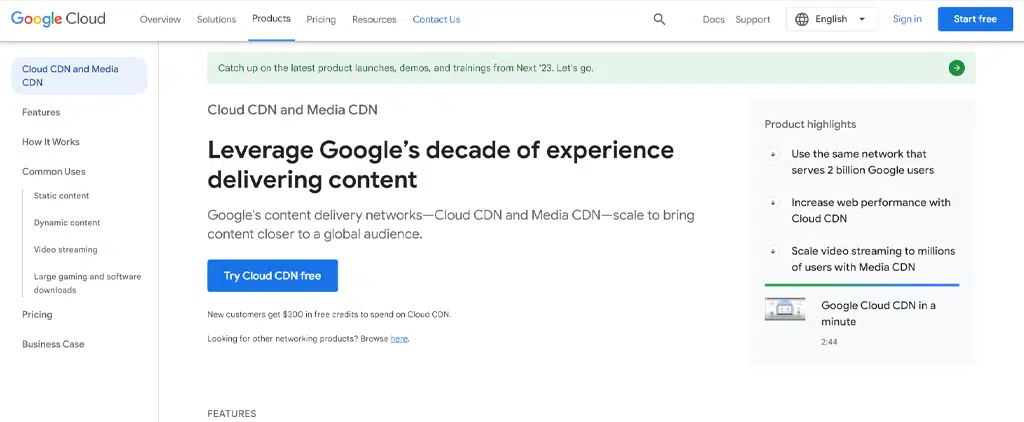Select the Products nav tab
This screenshot has height=422, width=1024.
pyautogui.click(x=271, y=19)
